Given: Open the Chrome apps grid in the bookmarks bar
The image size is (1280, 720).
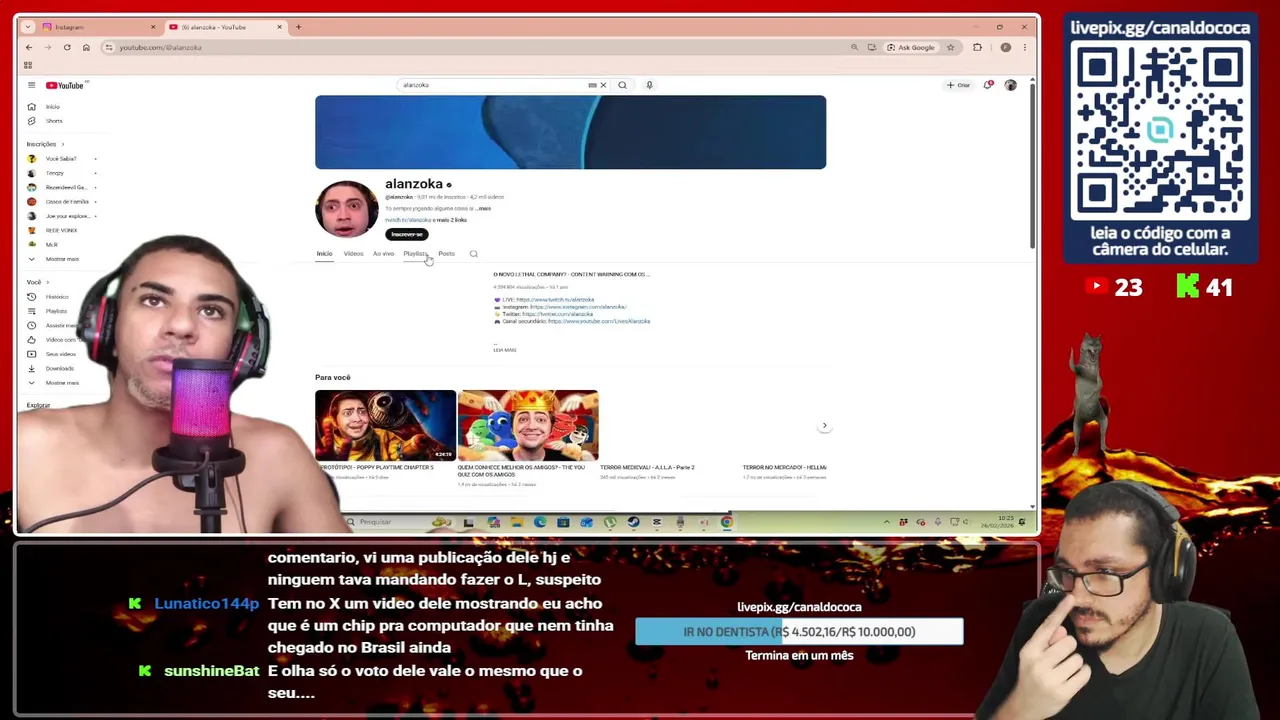Looking at the screenshot, I should [x=28, y=65].
